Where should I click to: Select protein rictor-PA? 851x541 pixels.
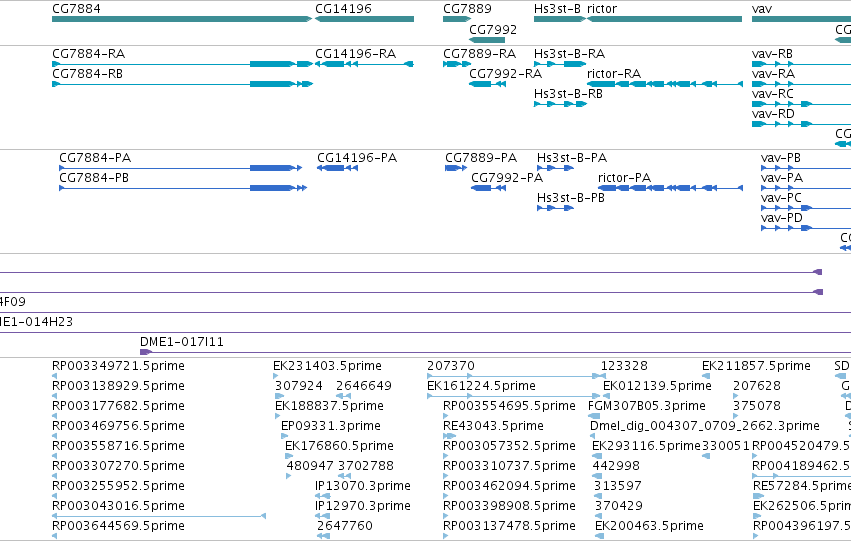tap(670, 188)
